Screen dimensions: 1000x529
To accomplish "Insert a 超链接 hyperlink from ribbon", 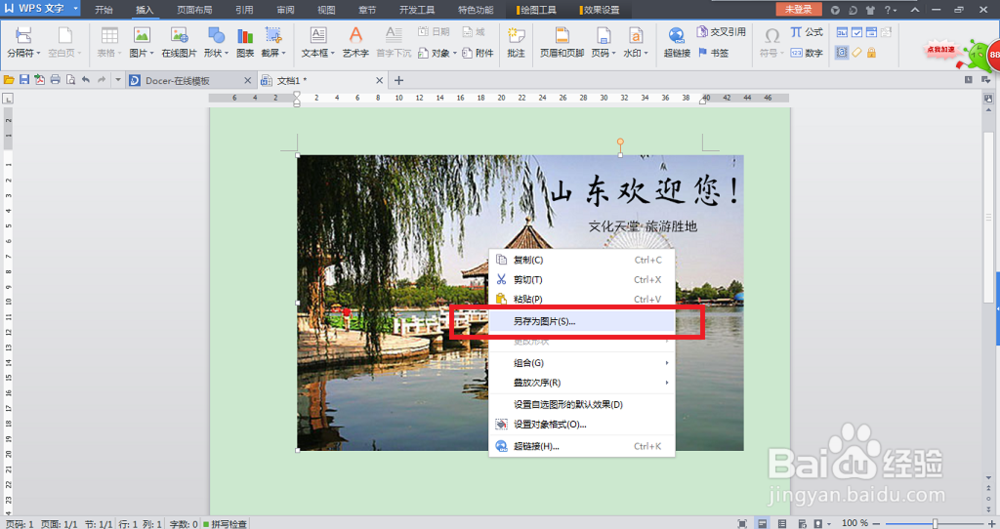I will [x=677, y=42].
